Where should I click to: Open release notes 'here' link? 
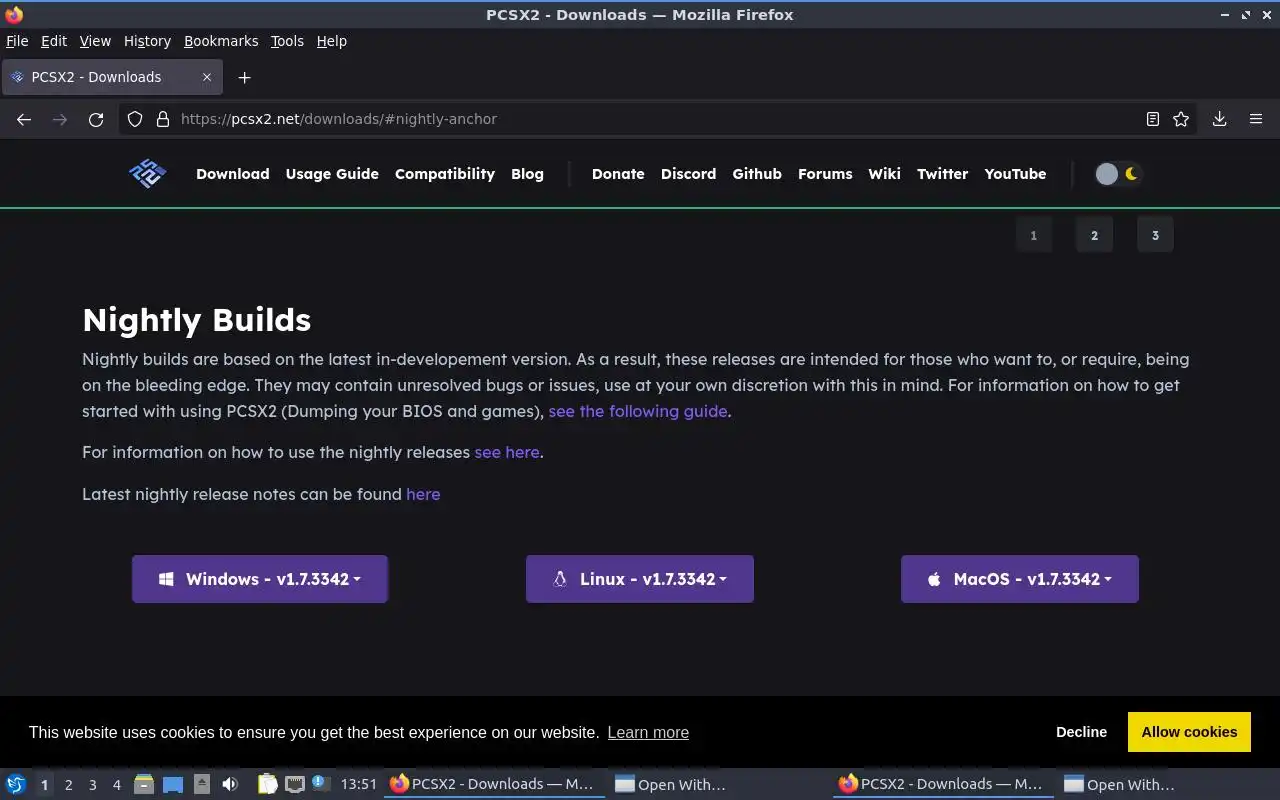pos(423,494)
